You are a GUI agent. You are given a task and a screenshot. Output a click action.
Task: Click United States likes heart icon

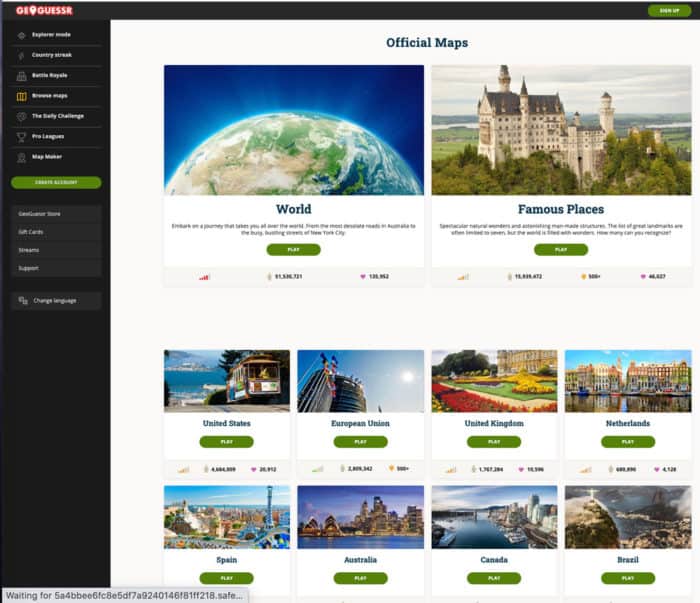click(x=254, y=470)
